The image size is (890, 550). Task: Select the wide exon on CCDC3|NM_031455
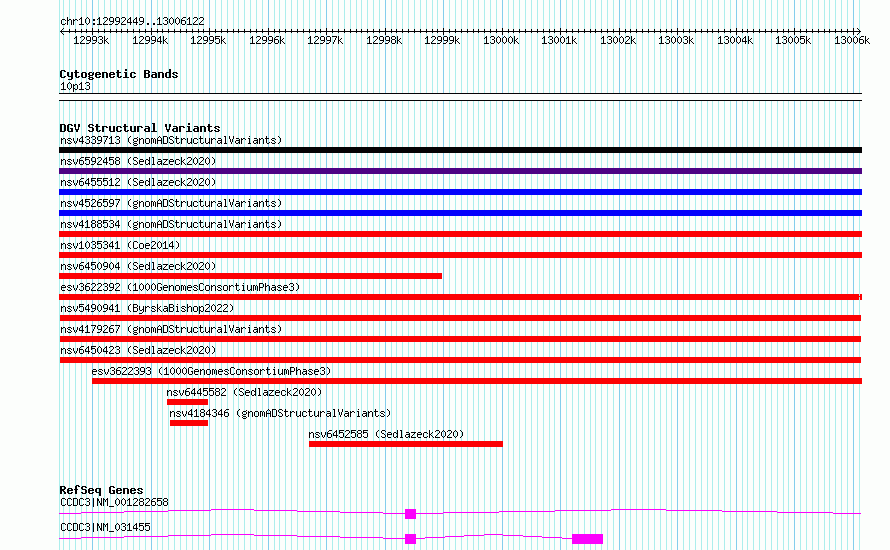pyautogui.click(x=587, y=539)
